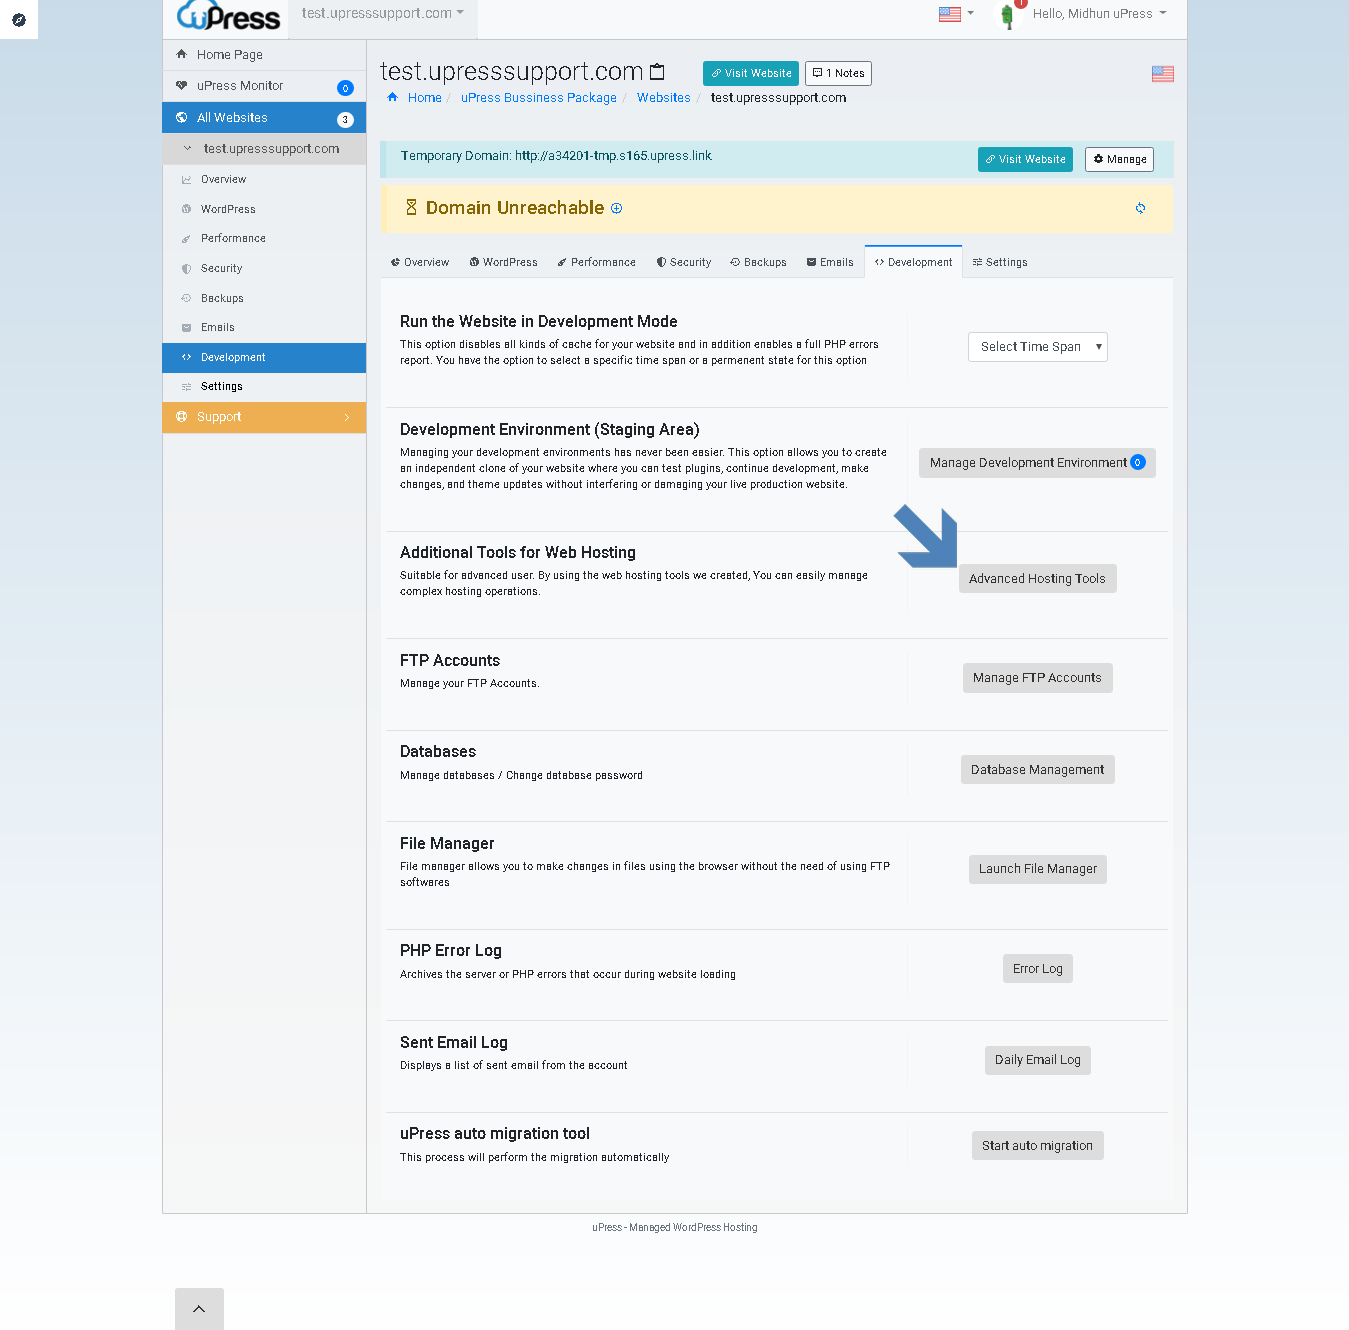Switch to the Overview tab
The width and height of the screenshot is (1349, 1330).
pos(420,262)
